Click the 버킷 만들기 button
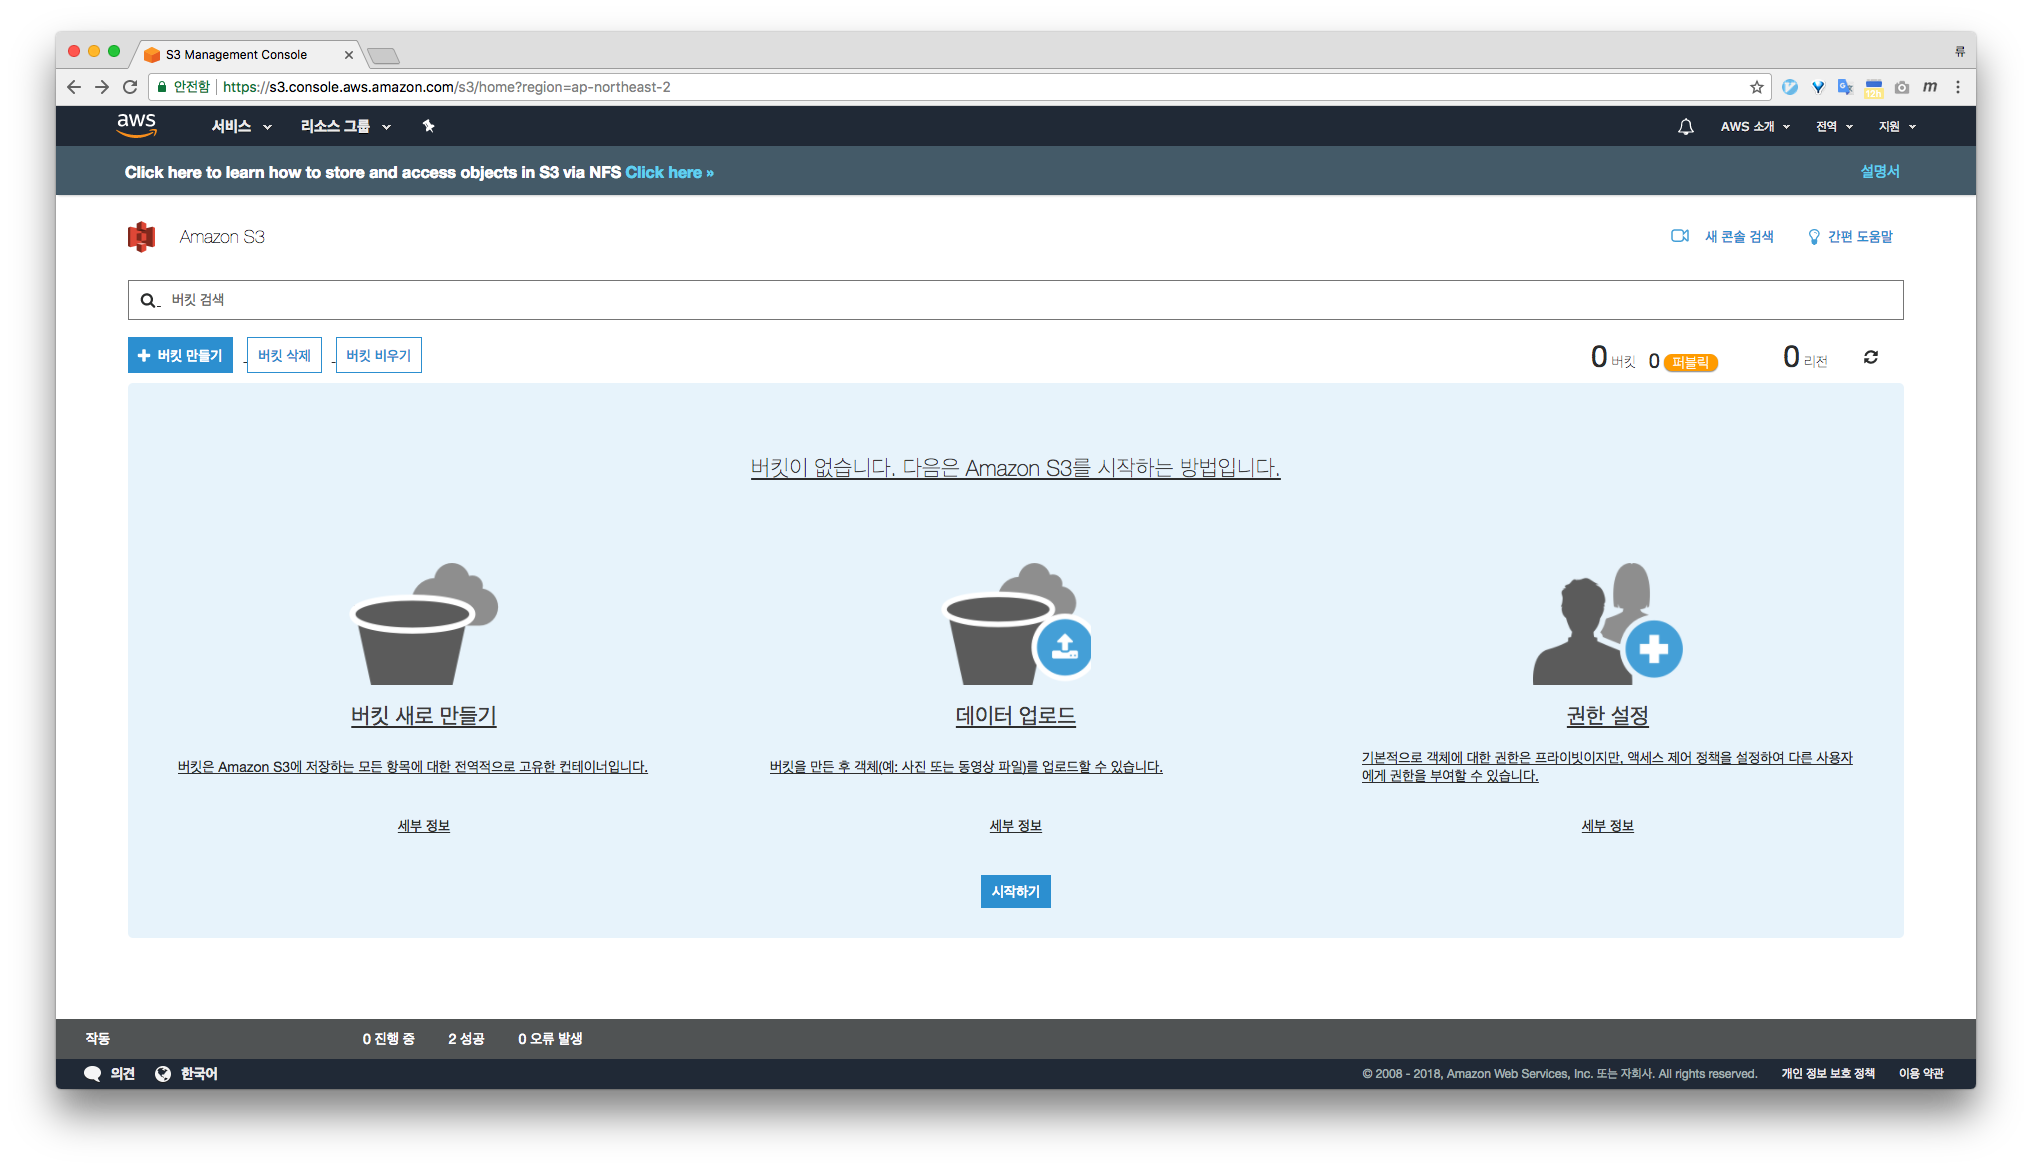The height and width of the screenshot is (1169, 2032). click(180, 355)
